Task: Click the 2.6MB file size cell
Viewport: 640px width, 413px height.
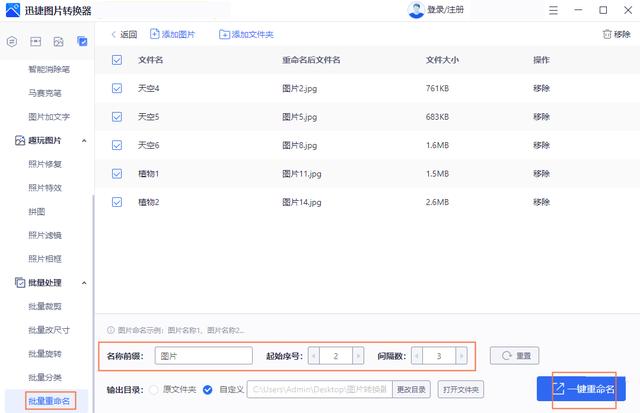Action: [437, 202]
